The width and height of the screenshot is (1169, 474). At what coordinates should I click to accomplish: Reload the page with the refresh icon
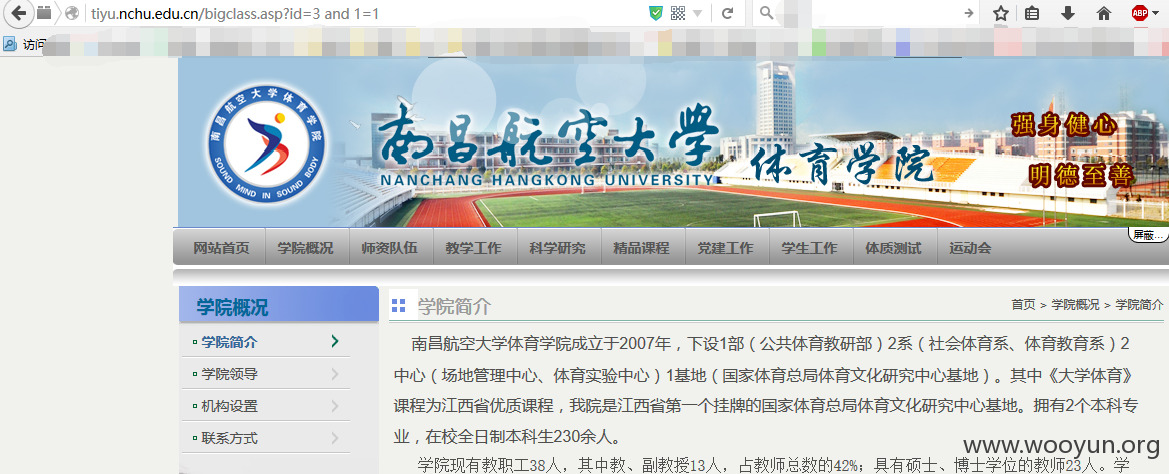point(728,13)
